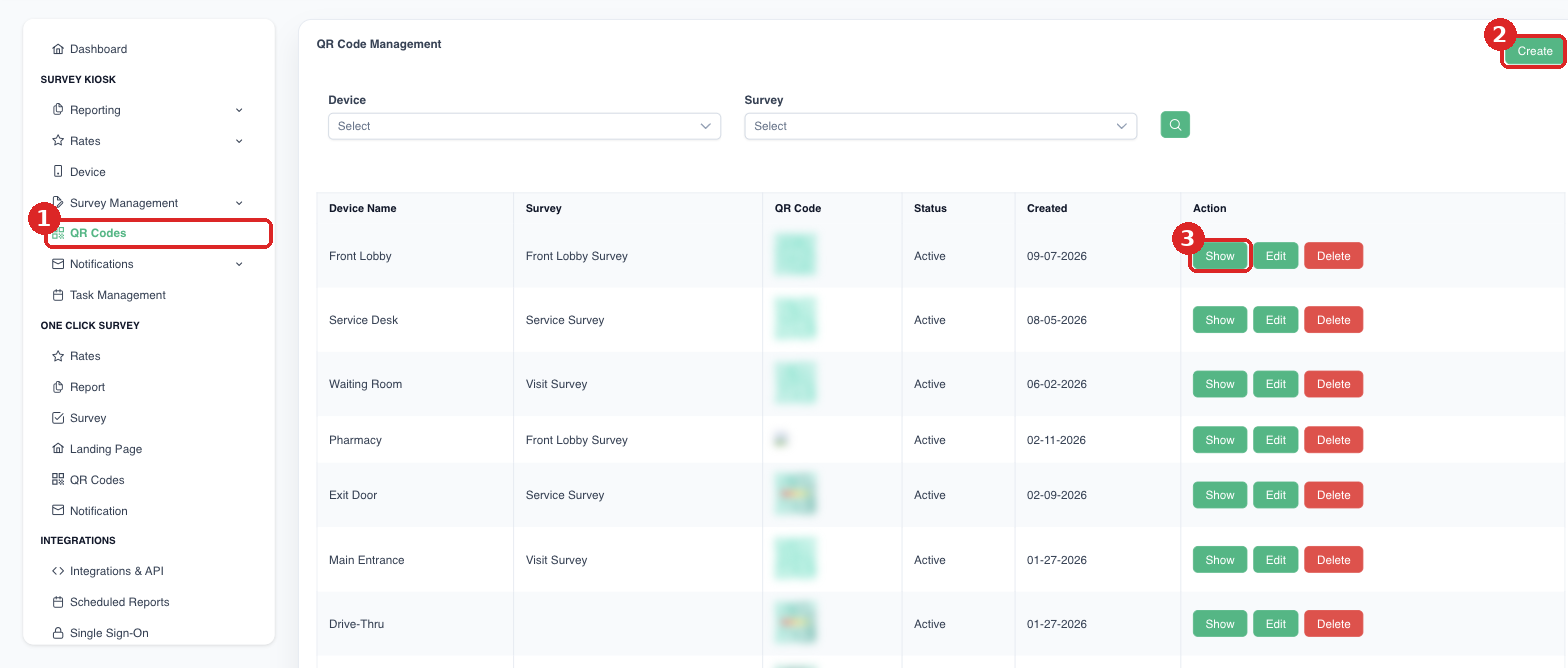Open Integrations & API code icon
The height and width of the screenshot is (668, 1568).
tap(58, 571)
